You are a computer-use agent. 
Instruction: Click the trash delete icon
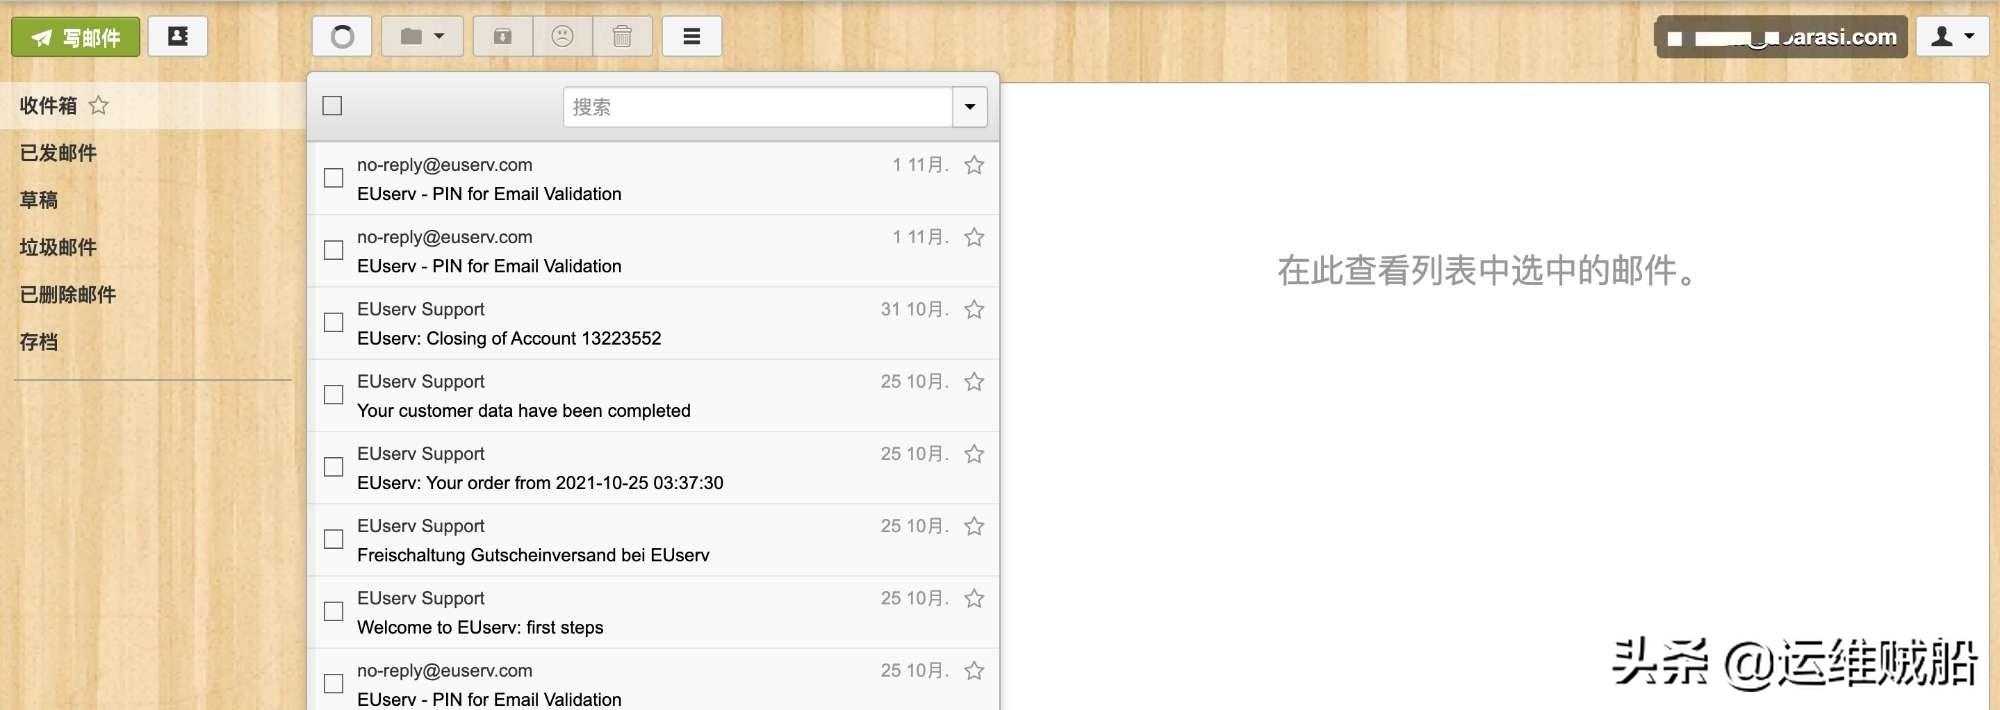point(622,37)
